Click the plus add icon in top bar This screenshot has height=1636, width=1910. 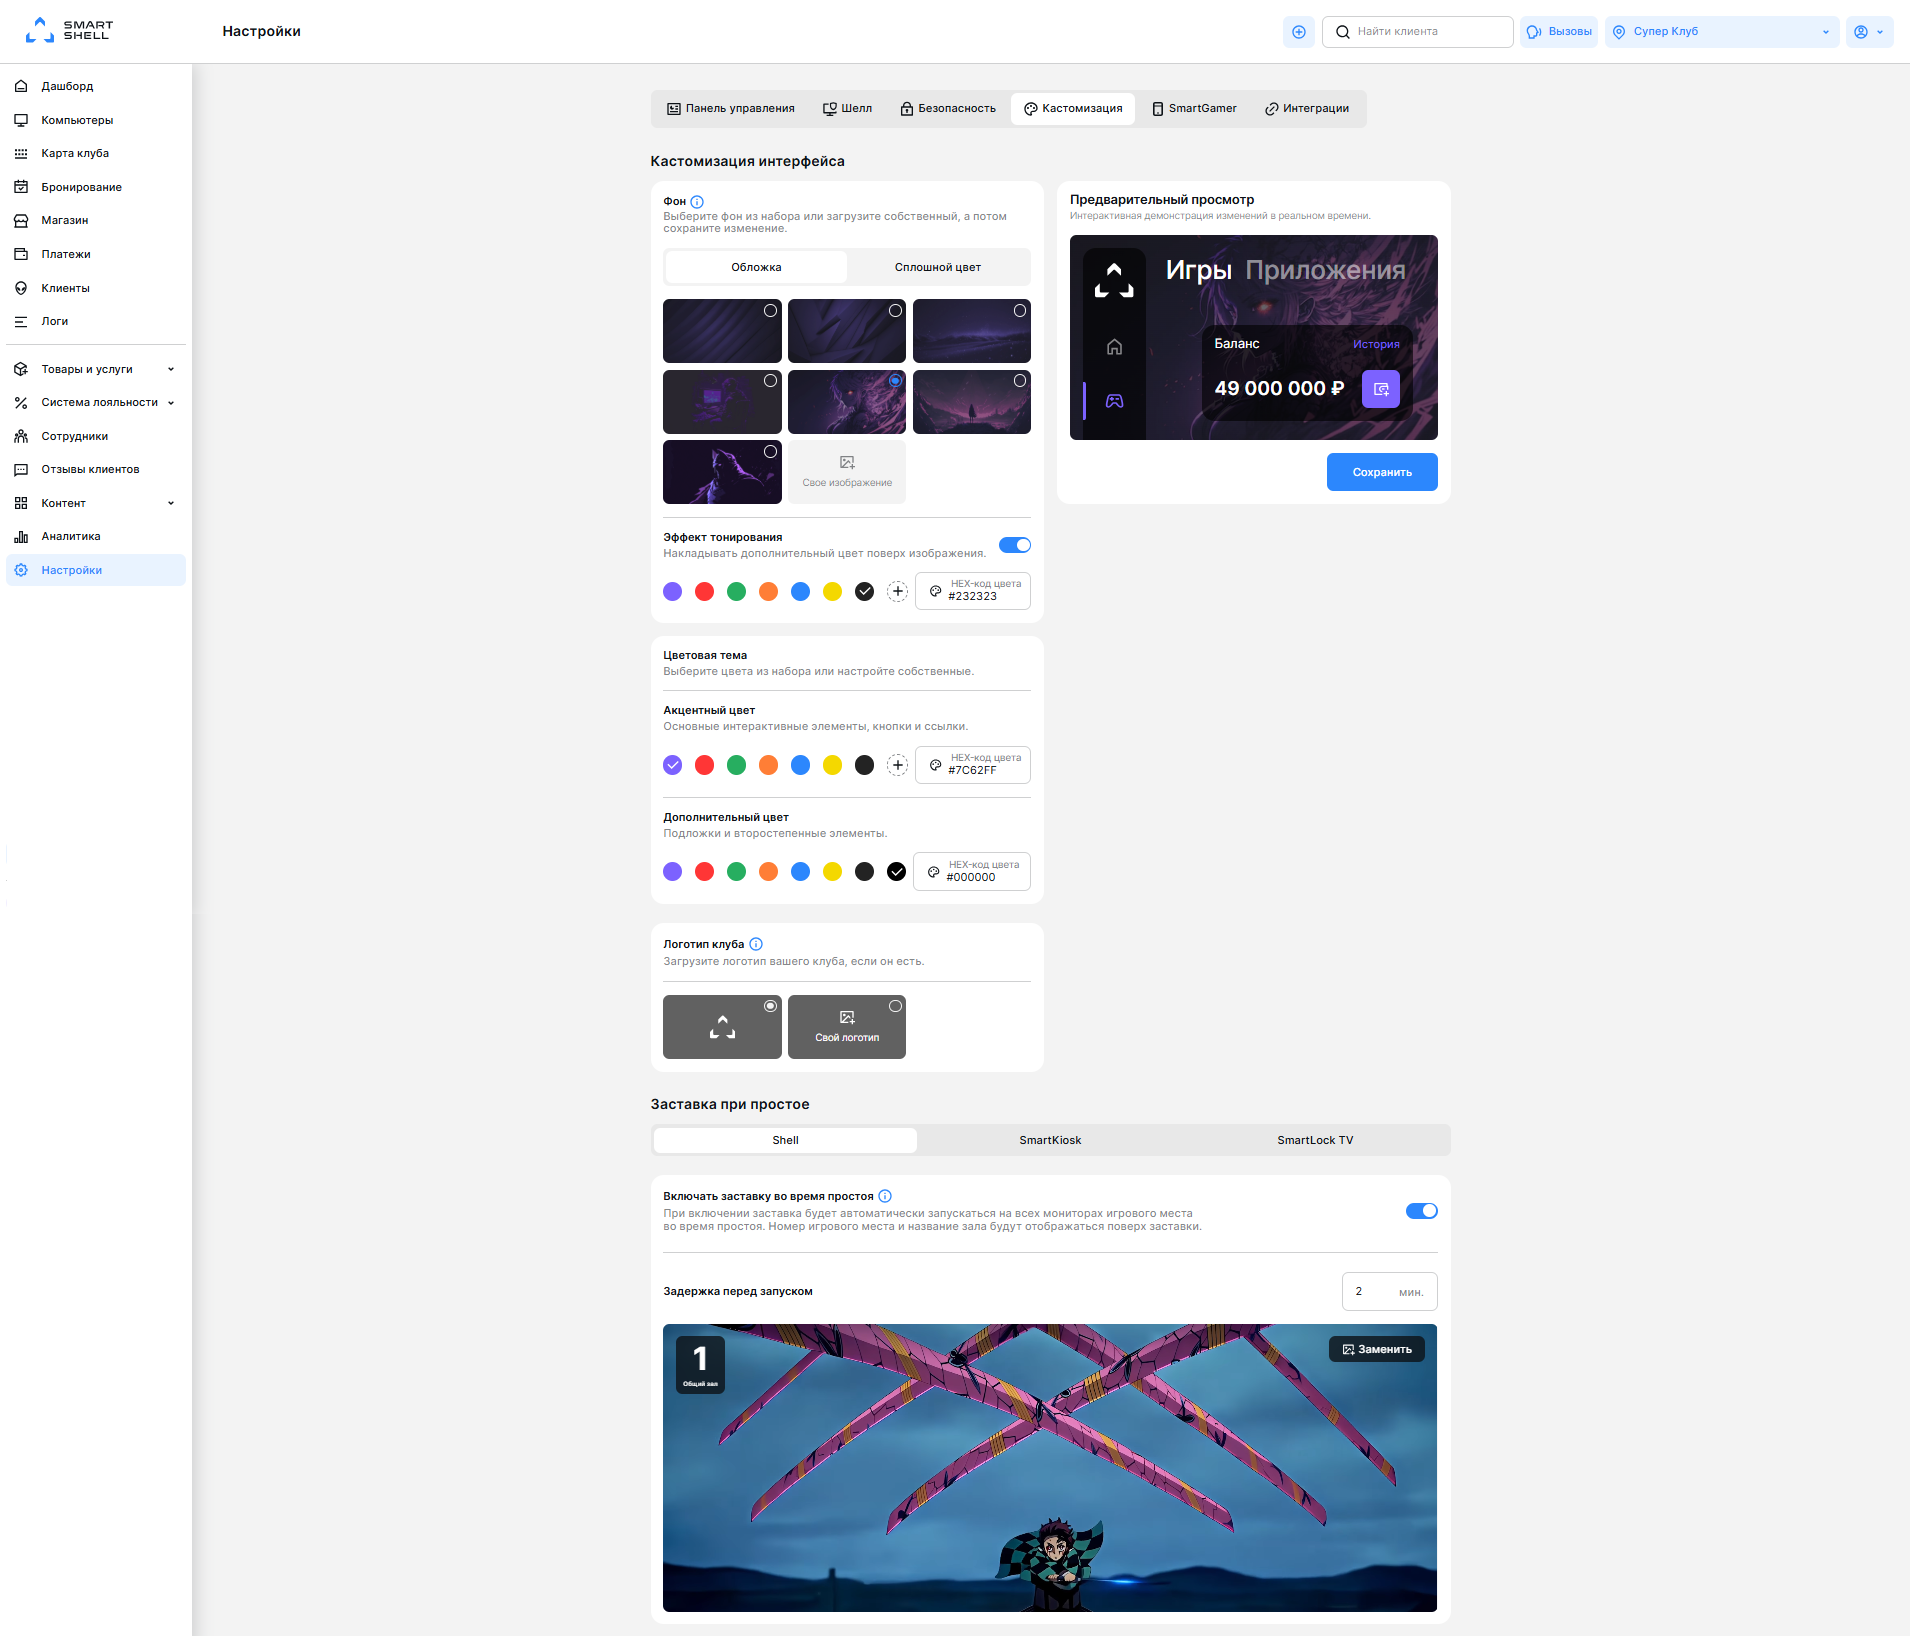click(x=1298, y=31)
